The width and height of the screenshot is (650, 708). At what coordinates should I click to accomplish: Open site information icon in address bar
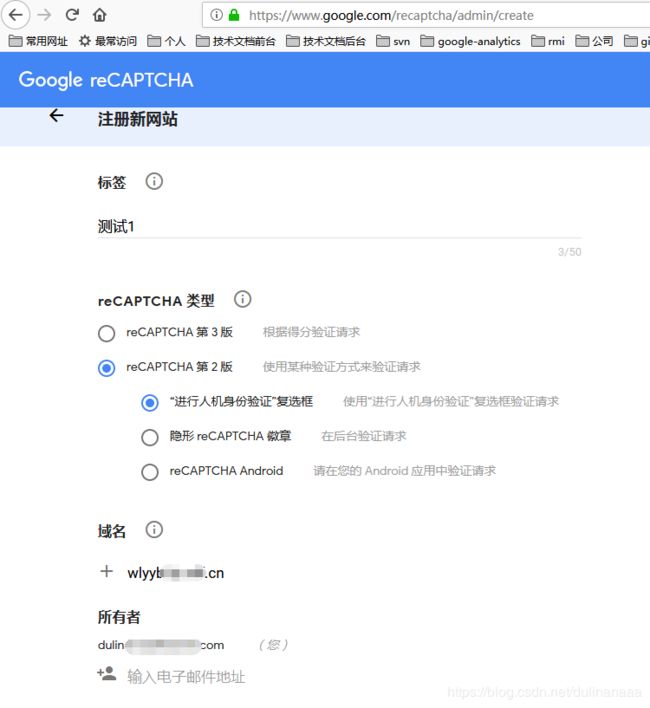(x=217, y=15)
